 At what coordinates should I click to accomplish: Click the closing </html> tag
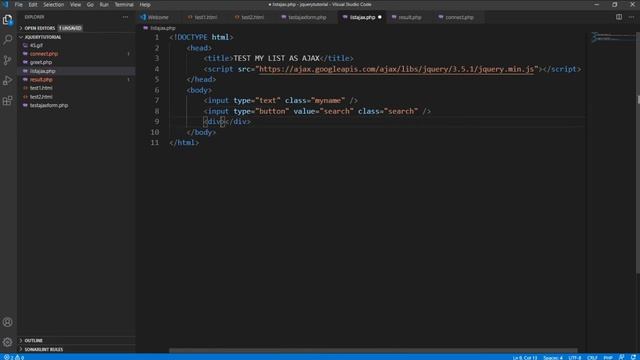point(184,142)
